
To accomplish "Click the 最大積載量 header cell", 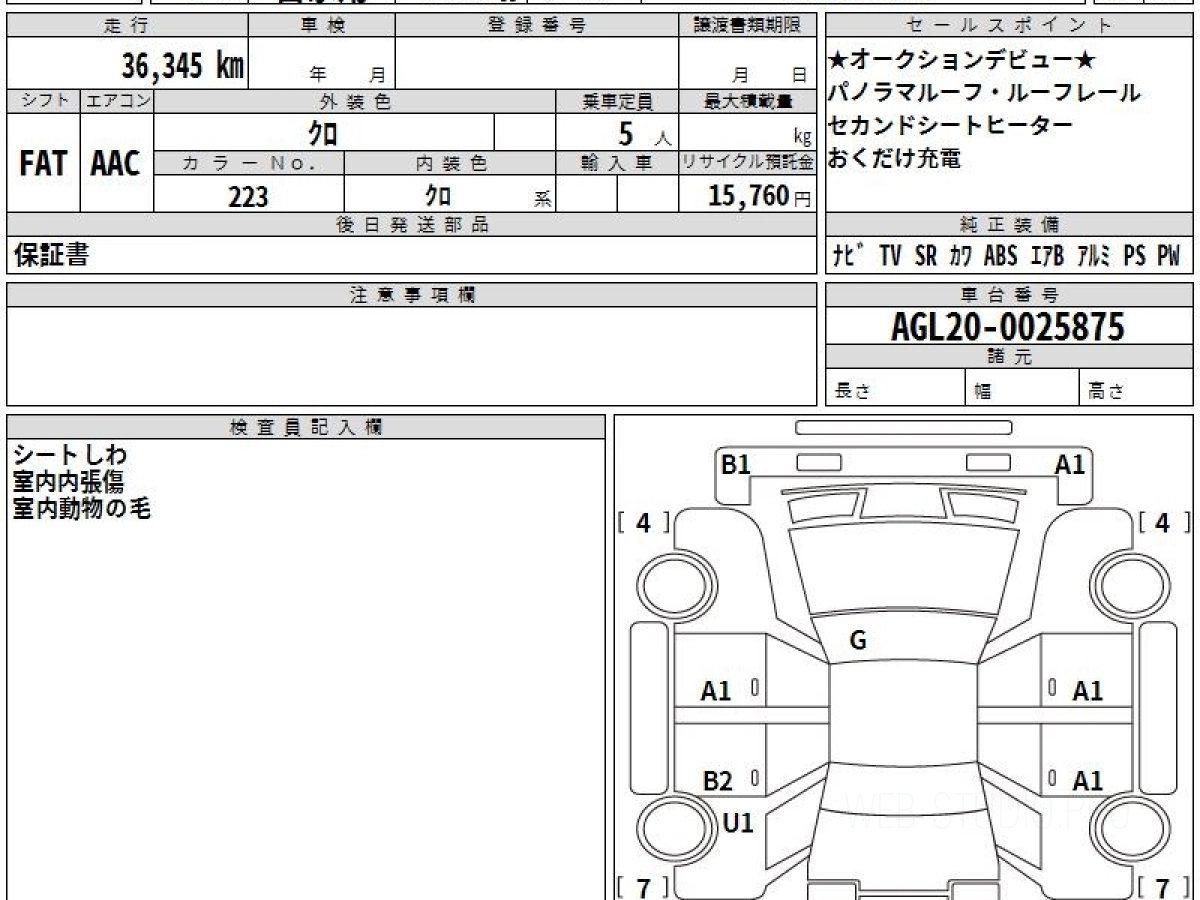I will tap(748, 101).
